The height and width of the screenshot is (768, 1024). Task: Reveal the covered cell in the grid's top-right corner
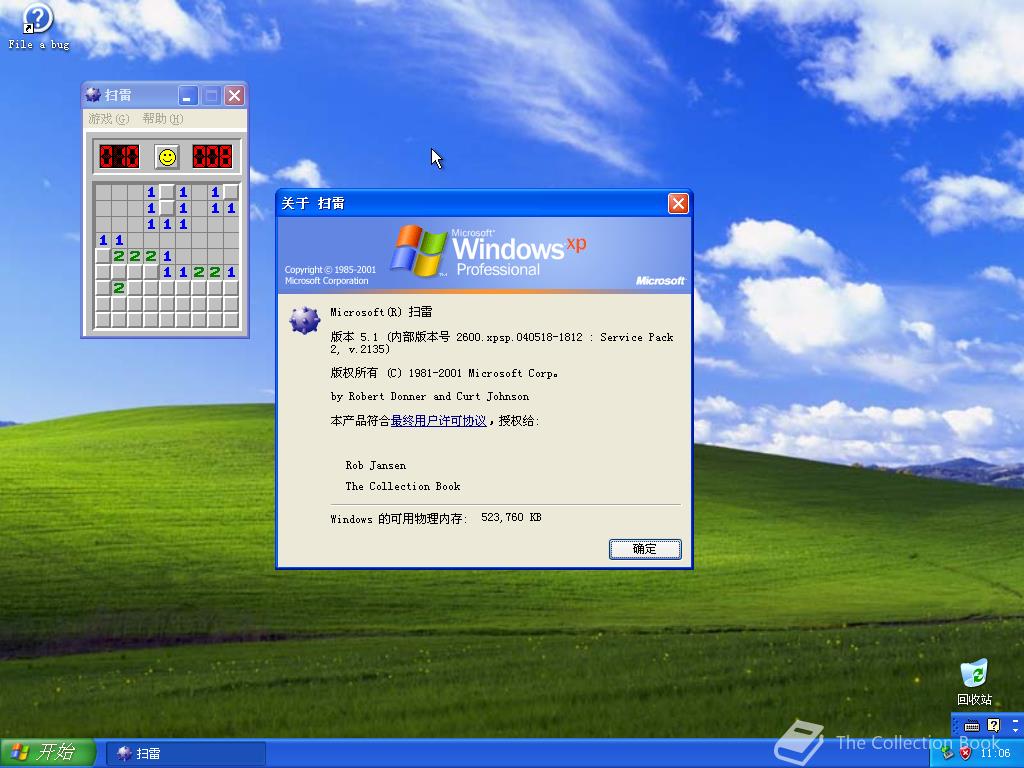coord(231,192)
